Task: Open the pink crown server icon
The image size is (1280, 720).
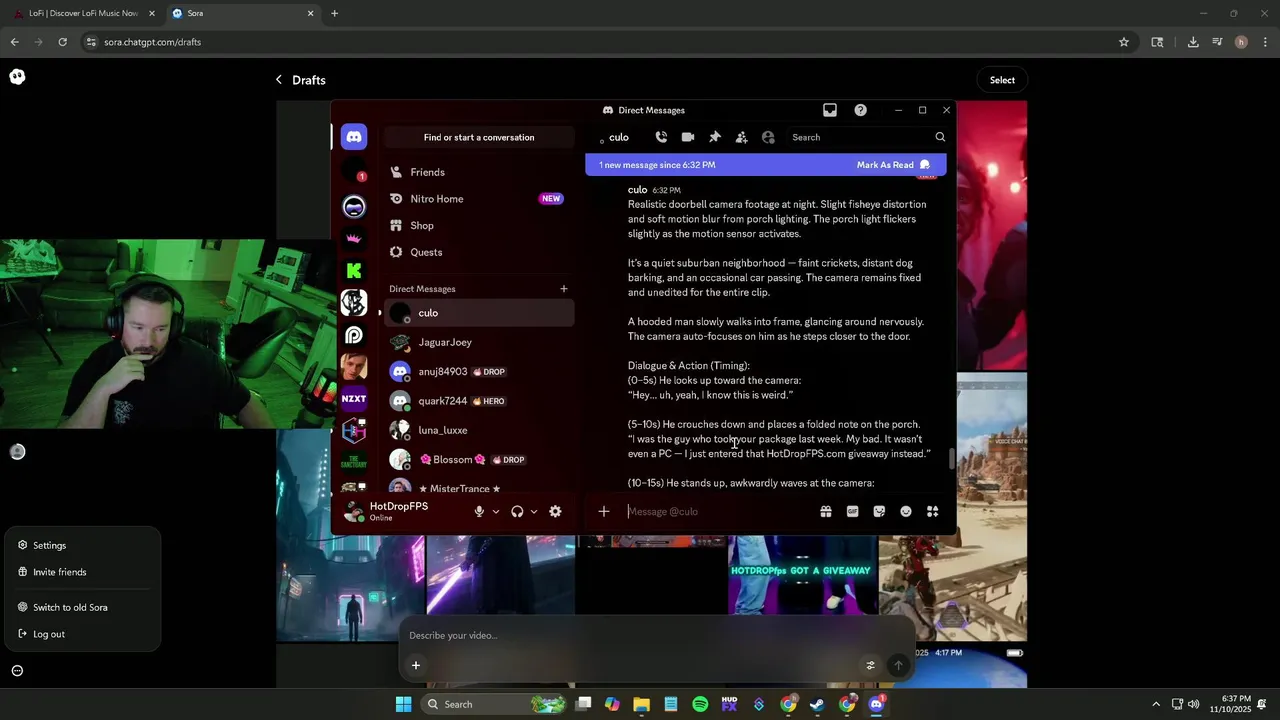Action: (x=354, y=238)
